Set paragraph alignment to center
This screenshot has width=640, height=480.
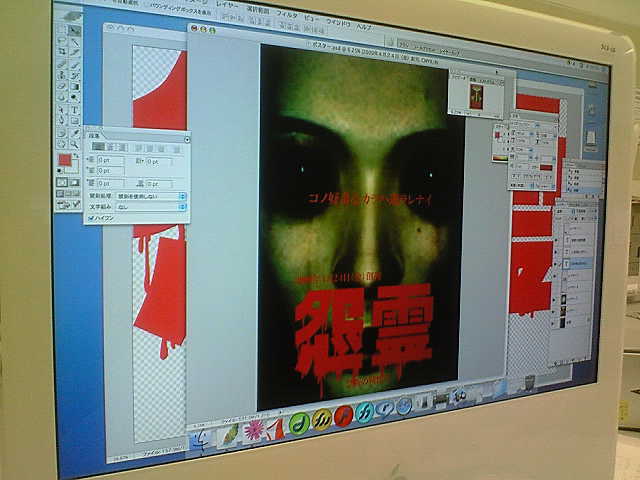(110, 147)
